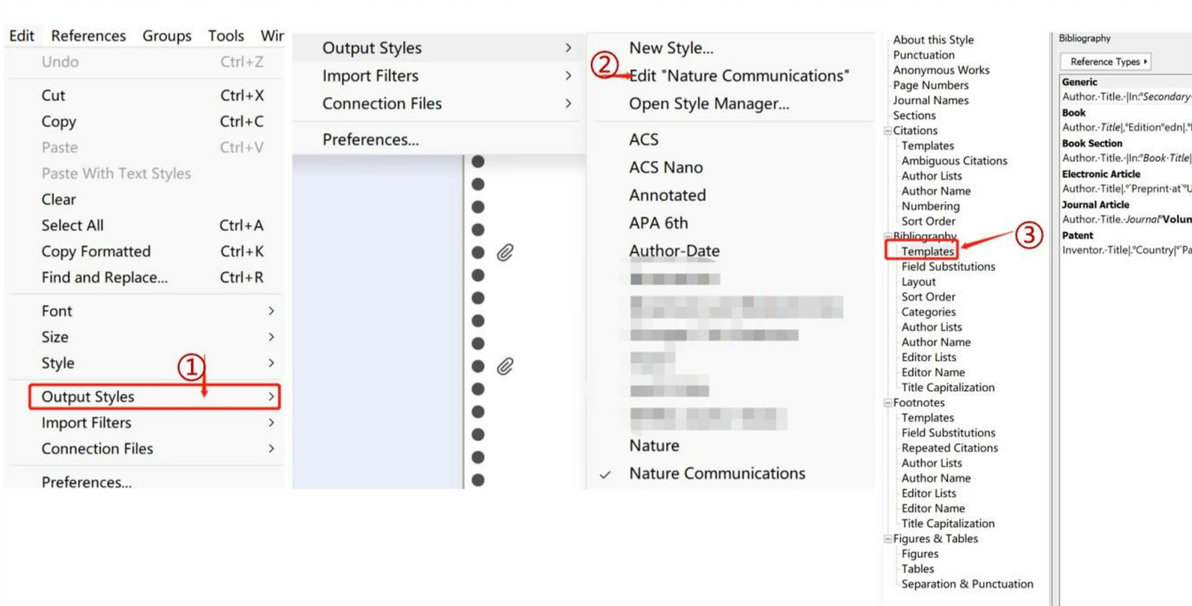1192x606 pixels.
Task: Click the Electronic Article template heading
Action: tap(1101, 174)
